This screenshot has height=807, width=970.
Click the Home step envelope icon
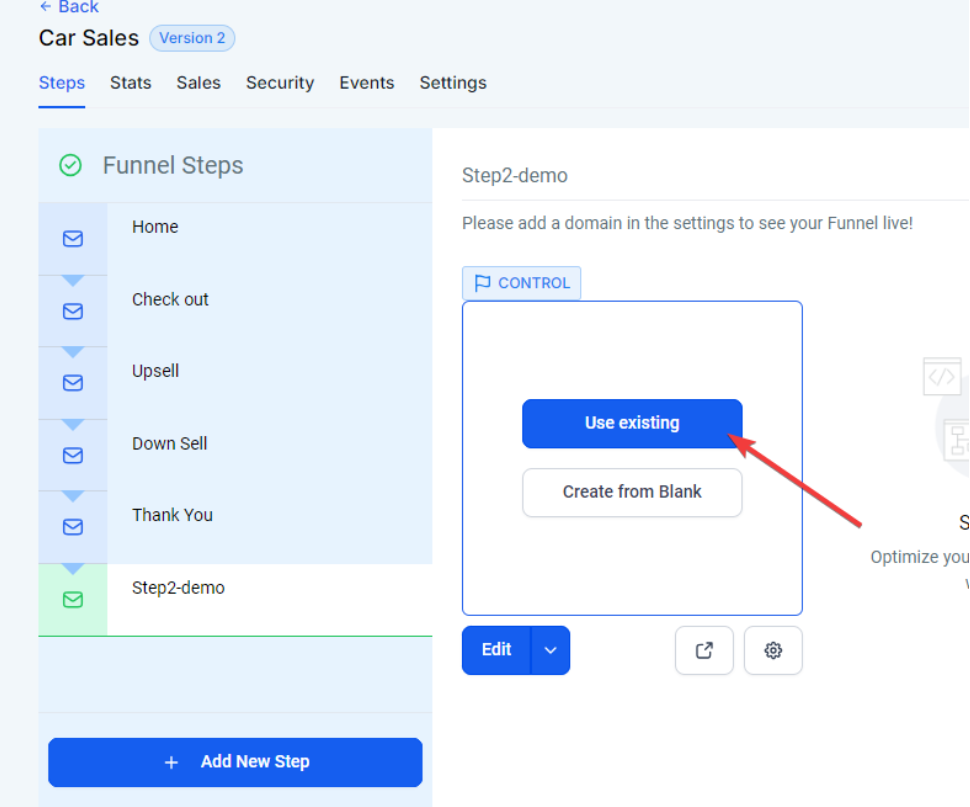[x=73, y=239]
